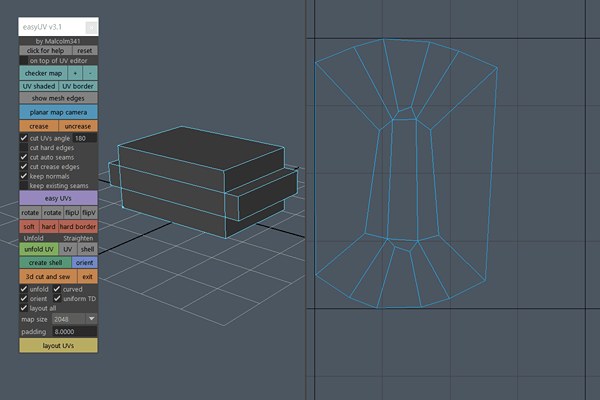Click the planar map camera button
The height and width of the screenshot is (400, 600).
tap(58, 113)
